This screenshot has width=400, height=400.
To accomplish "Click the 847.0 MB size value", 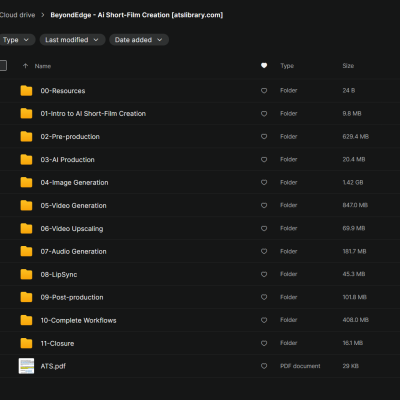I will point(355,205).
